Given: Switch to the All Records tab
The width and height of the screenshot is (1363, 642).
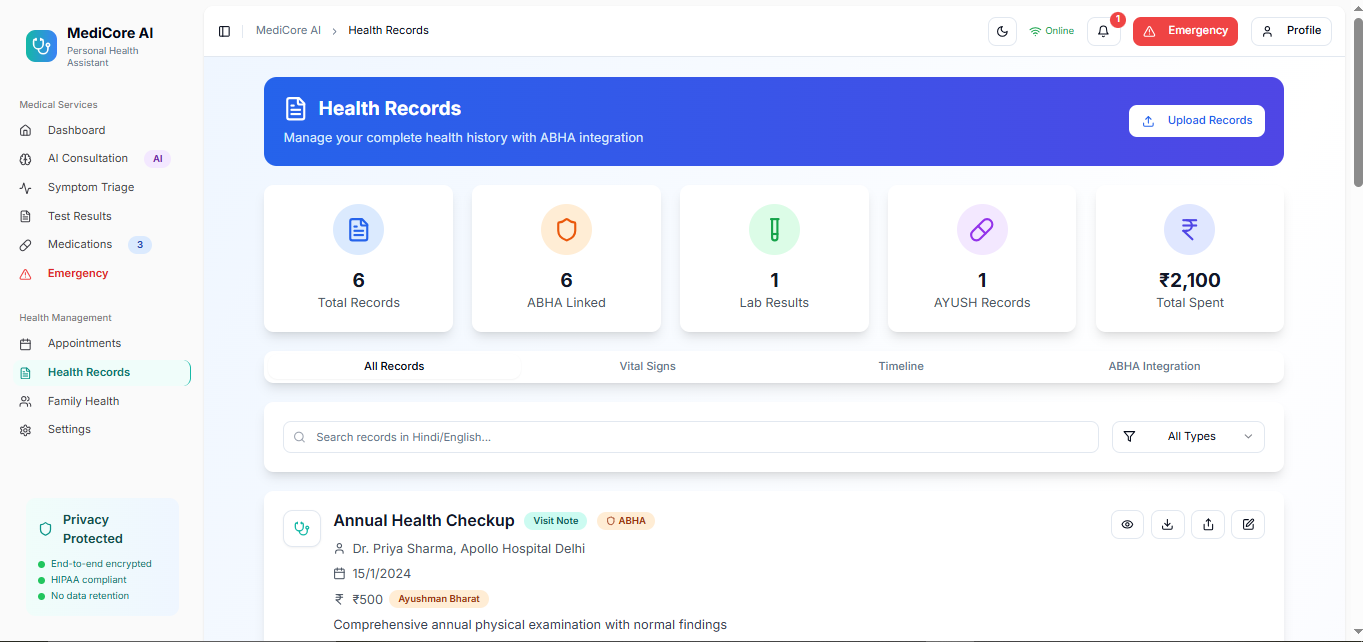Looking at the screenshot, I should click(394, 367).
